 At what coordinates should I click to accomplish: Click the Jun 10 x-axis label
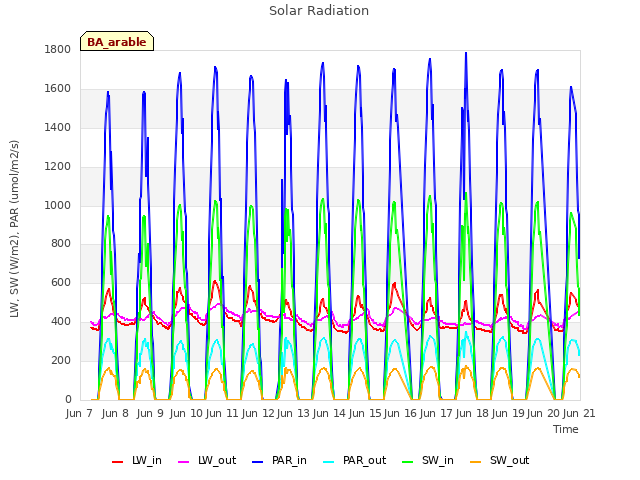coord(186,413)
